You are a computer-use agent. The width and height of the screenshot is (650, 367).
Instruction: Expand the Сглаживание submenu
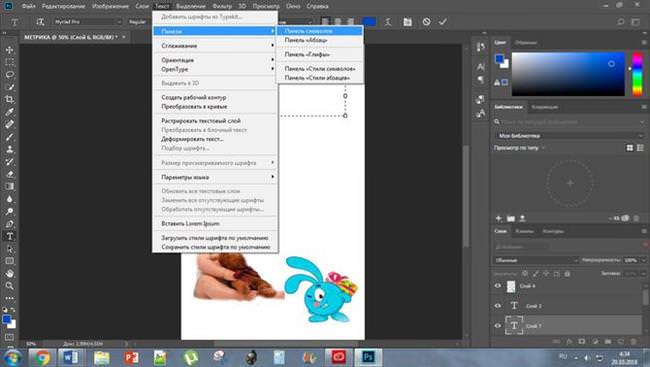click(216, 46)
